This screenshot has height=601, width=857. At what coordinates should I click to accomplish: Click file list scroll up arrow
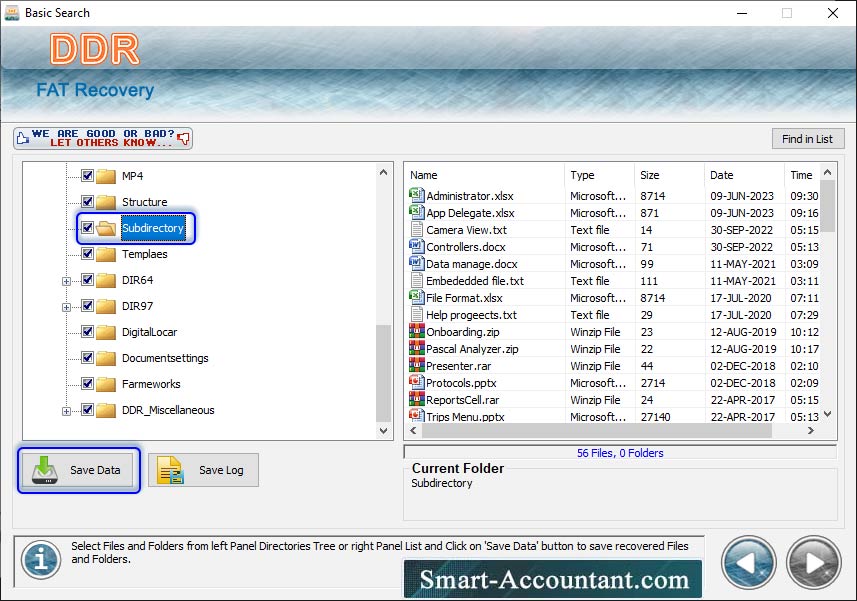(x=827, y=172)
